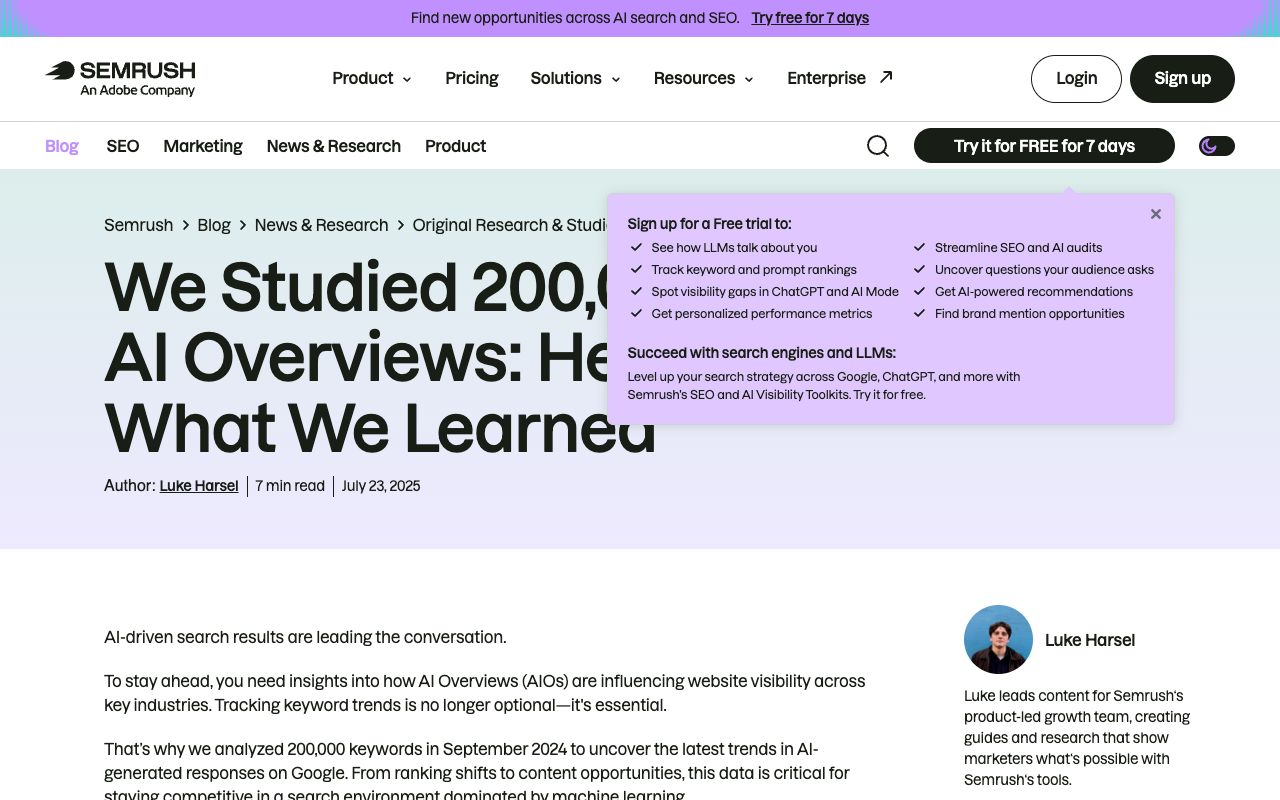
Task: Click 'Uncover questions your audience asks' item
Action: tap(1044, 270)
